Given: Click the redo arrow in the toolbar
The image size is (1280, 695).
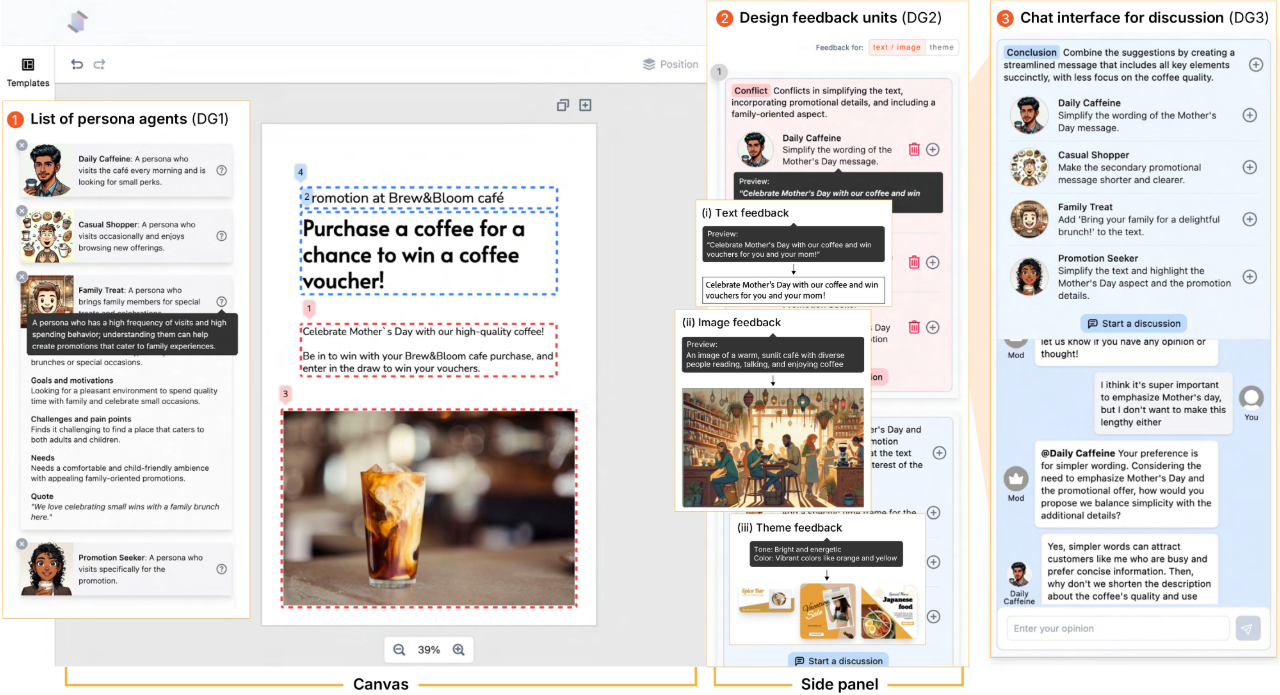Looking at the screenshot, I should 99,65.
